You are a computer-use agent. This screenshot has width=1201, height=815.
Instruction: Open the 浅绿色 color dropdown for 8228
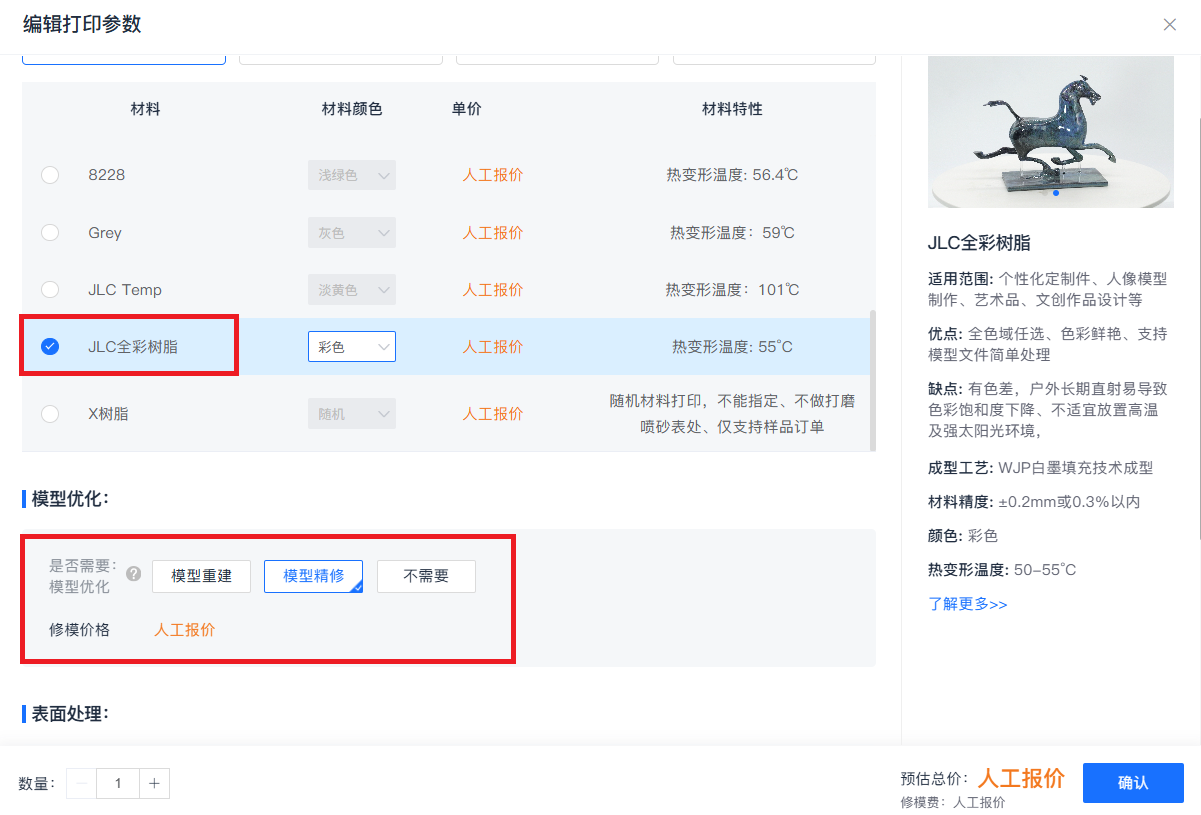(x=352, y=175)
